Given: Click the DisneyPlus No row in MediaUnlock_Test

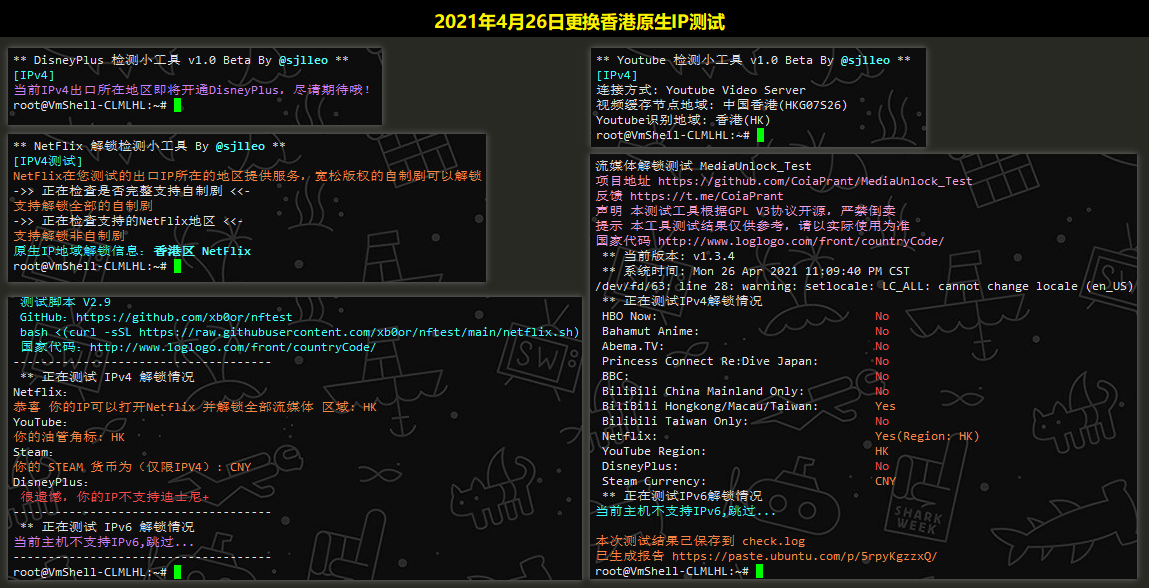Looking at the screenshot, I should tap(745, 466).
